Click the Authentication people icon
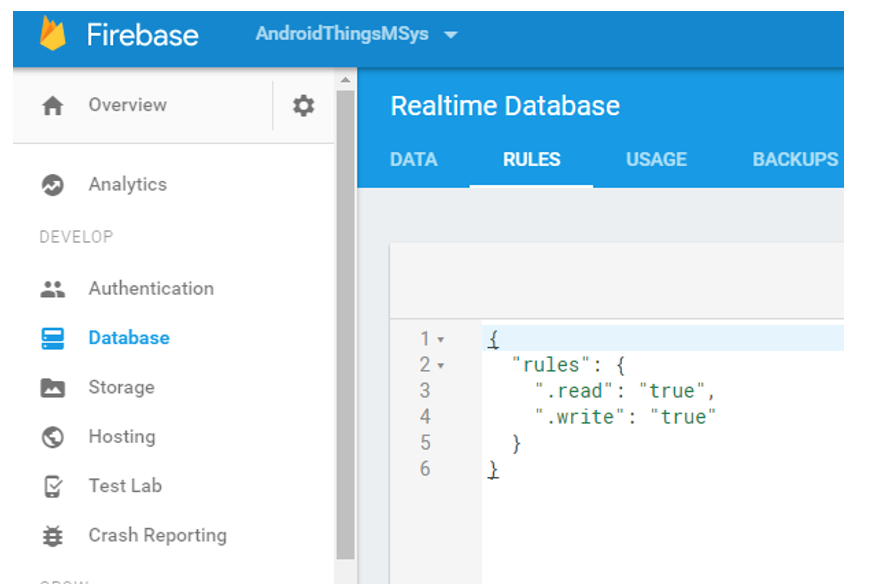The height and width of the screenshot is (587, 874). [53, 289]
